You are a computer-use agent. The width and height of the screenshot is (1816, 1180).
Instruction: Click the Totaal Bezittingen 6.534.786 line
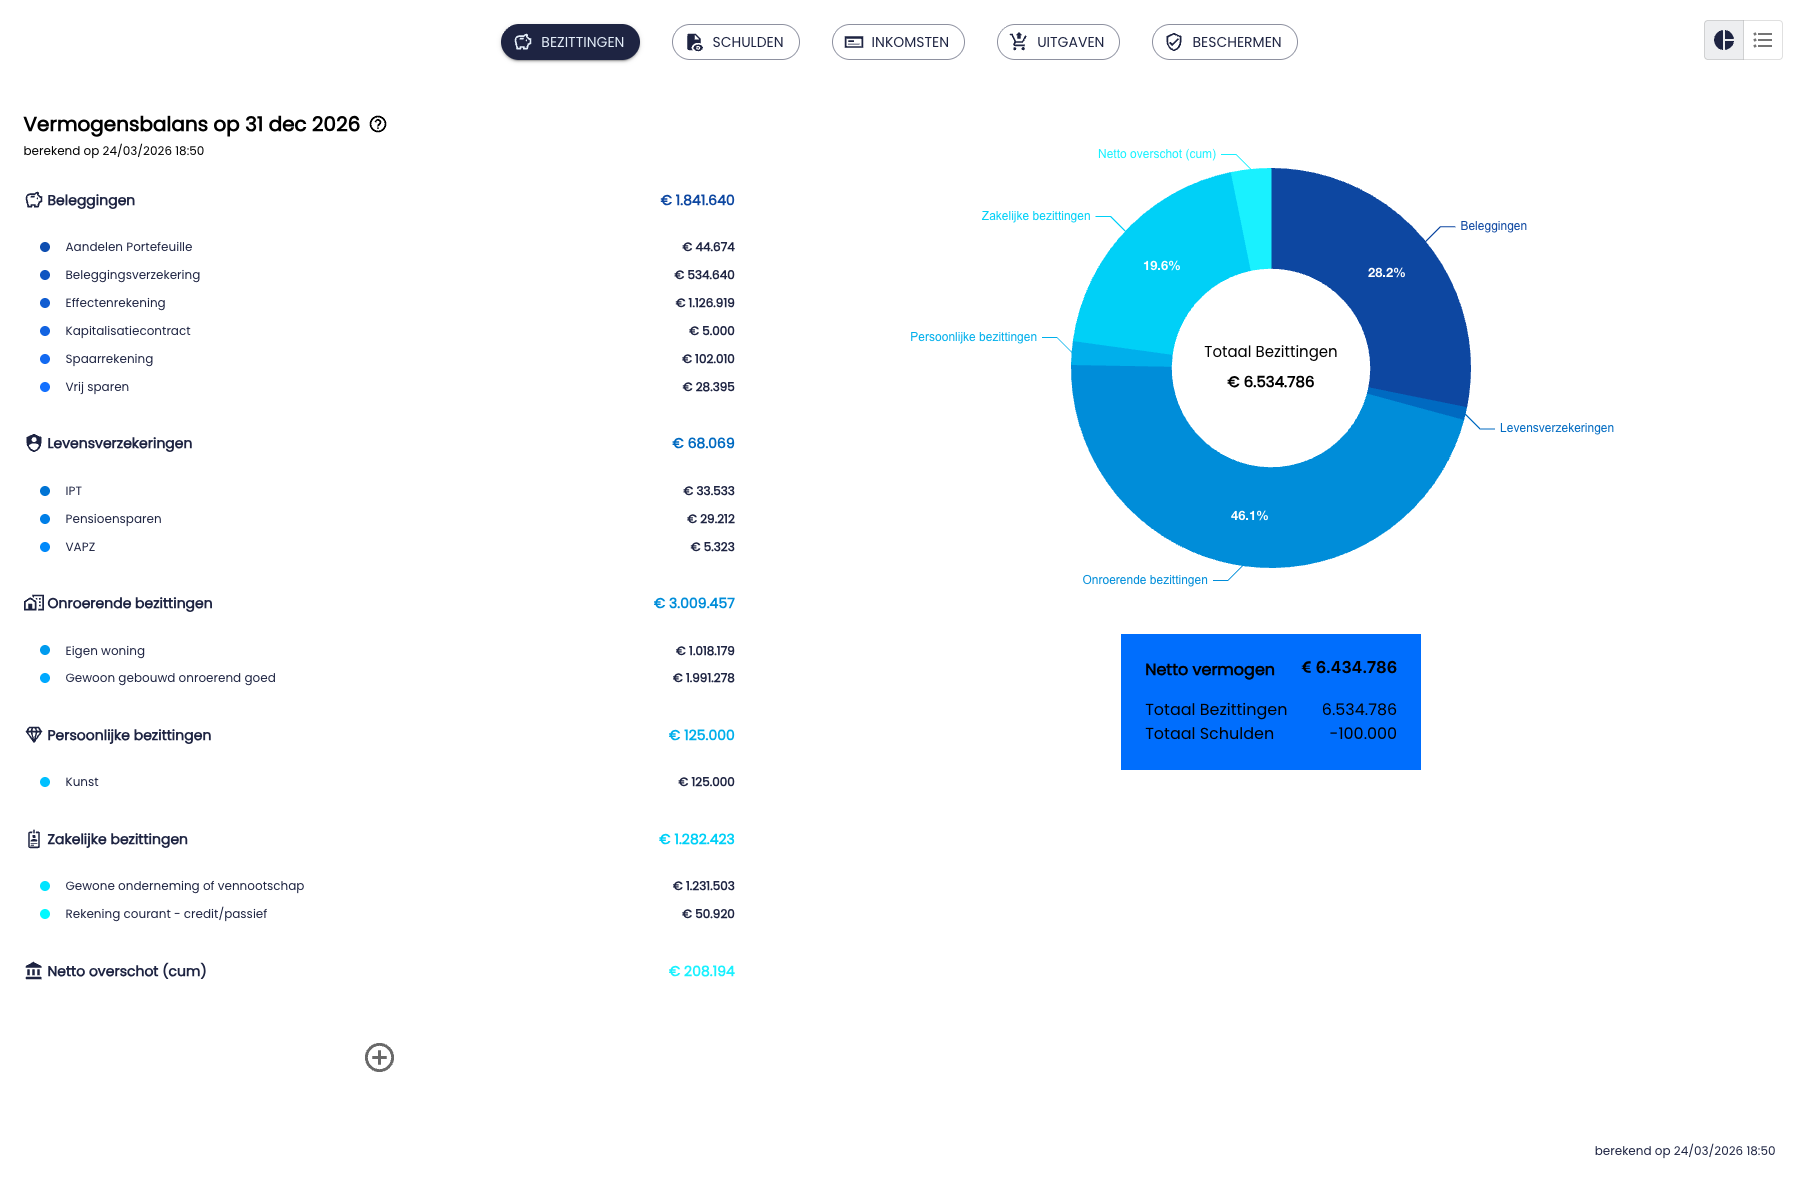(x=1271, y=710)
